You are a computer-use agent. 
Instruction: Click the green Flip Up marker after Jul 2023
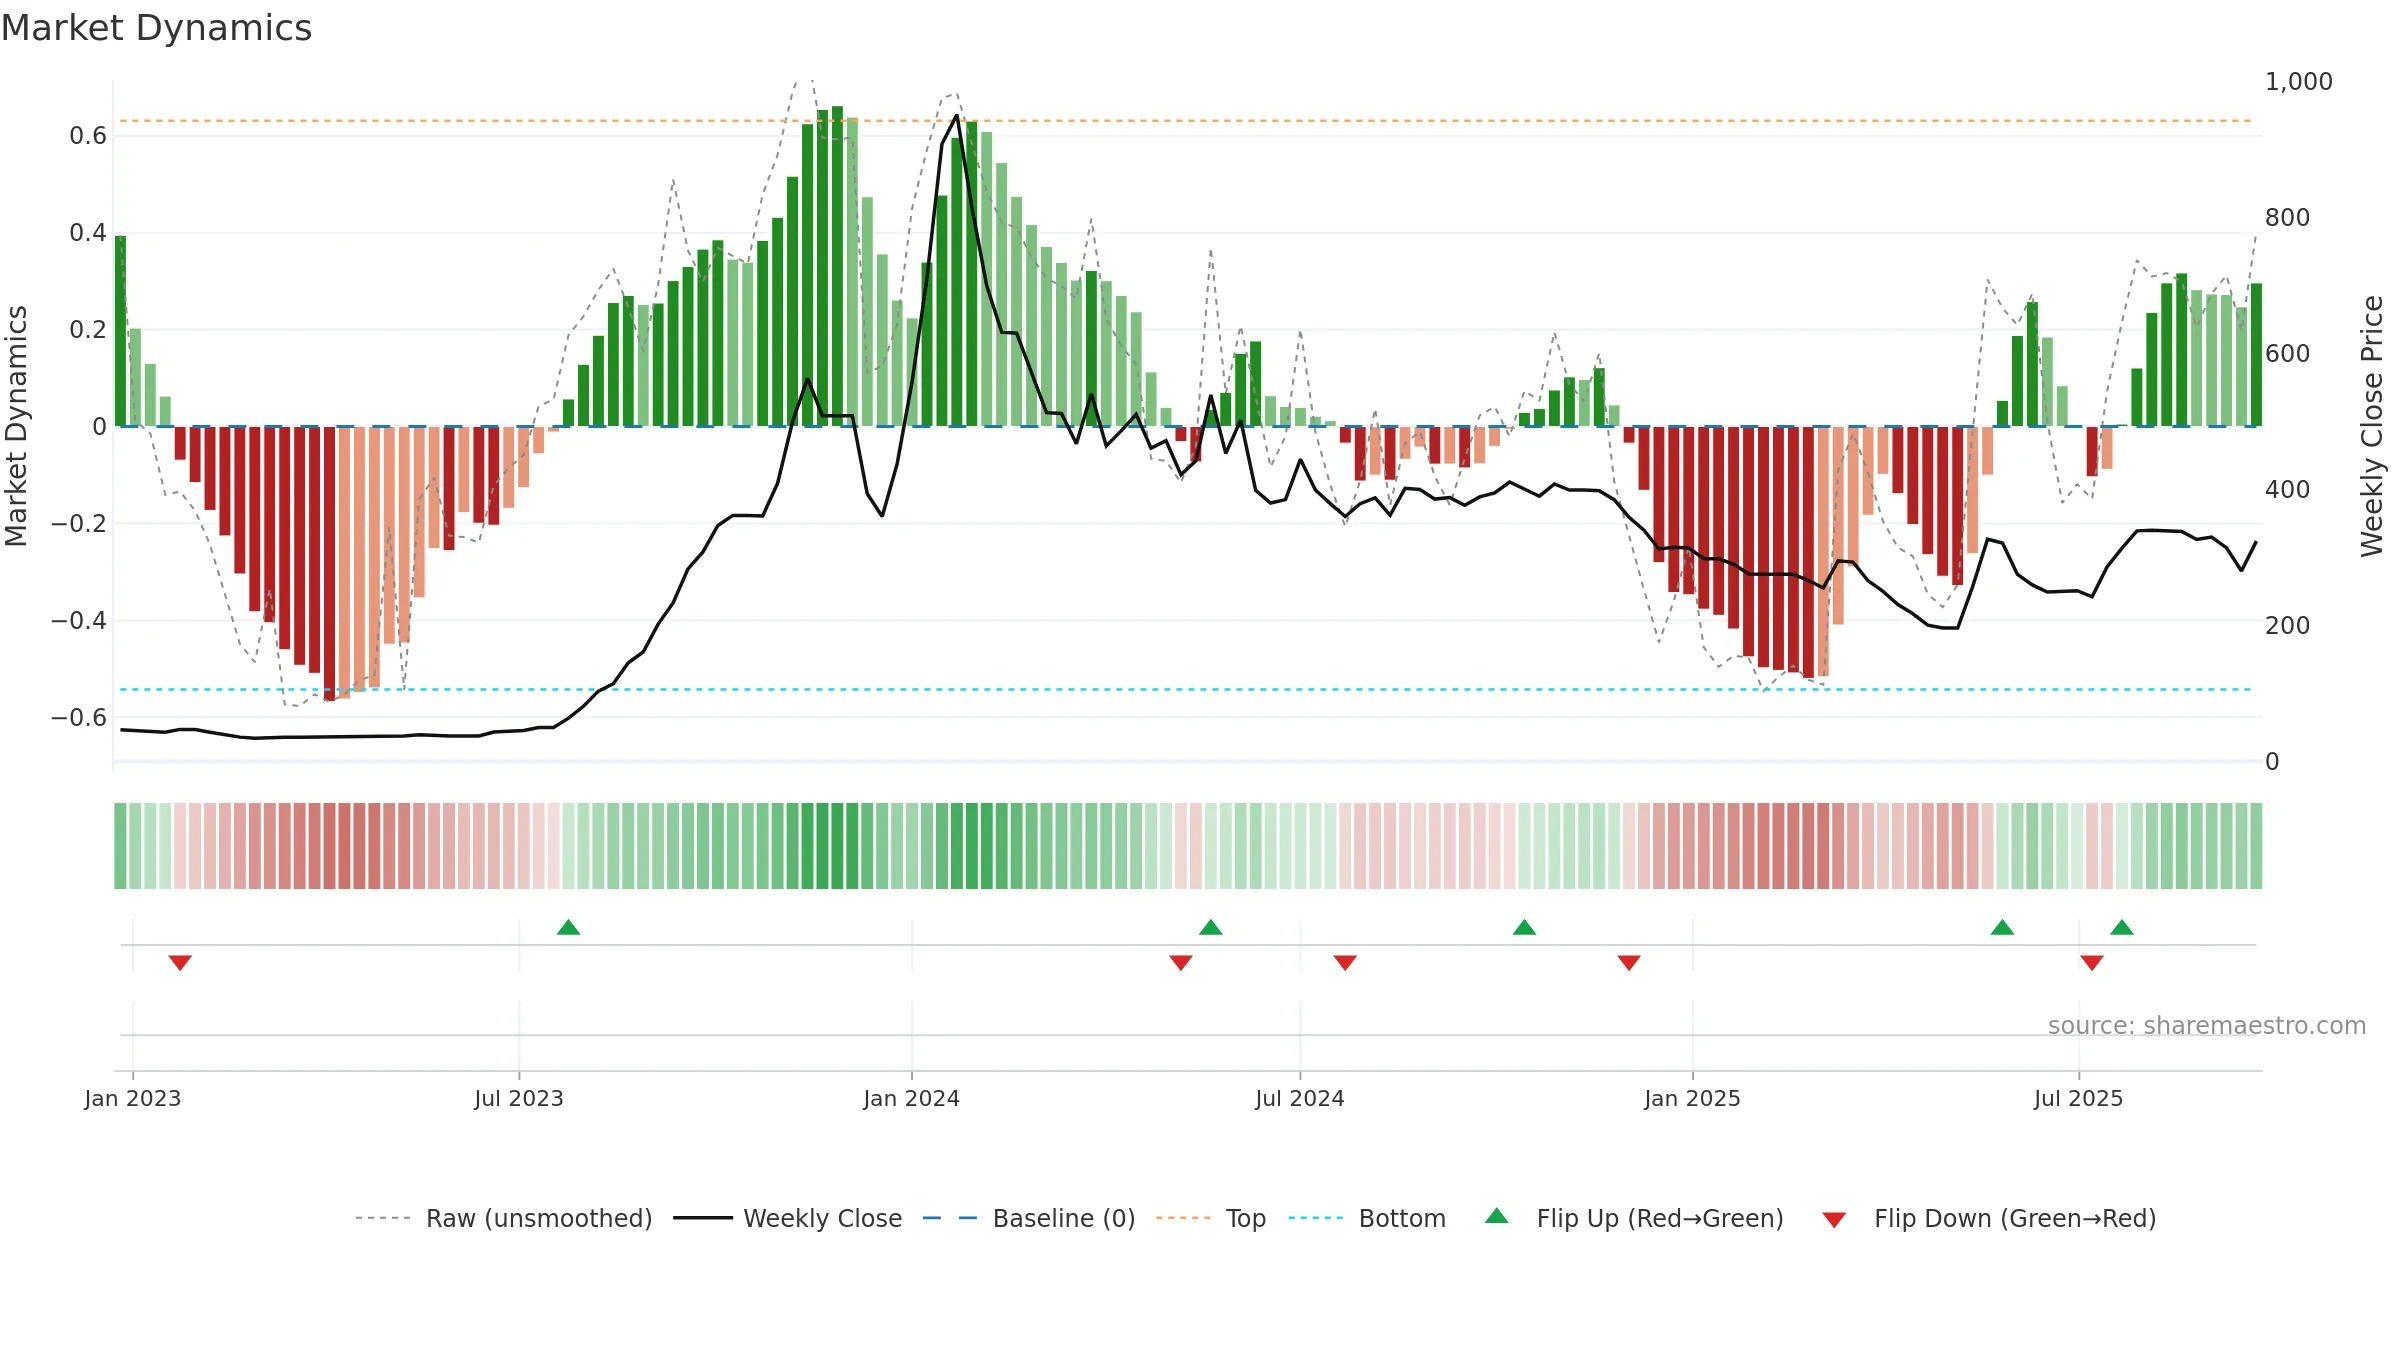[x=568, y=927]
